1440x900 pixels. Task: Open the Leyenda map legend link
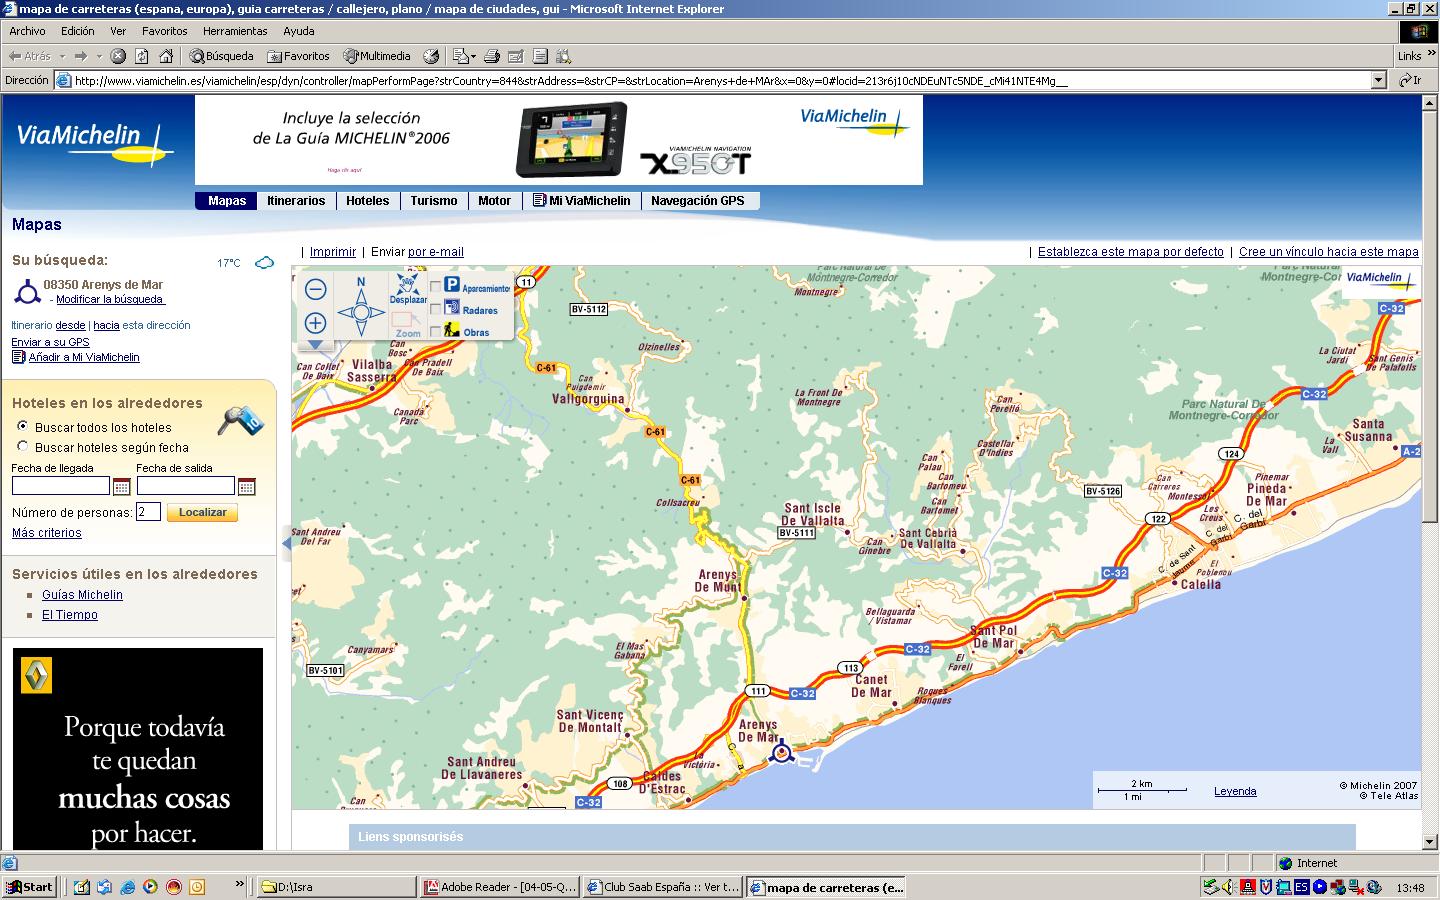pyautogui.click(x=1235, y=791)
